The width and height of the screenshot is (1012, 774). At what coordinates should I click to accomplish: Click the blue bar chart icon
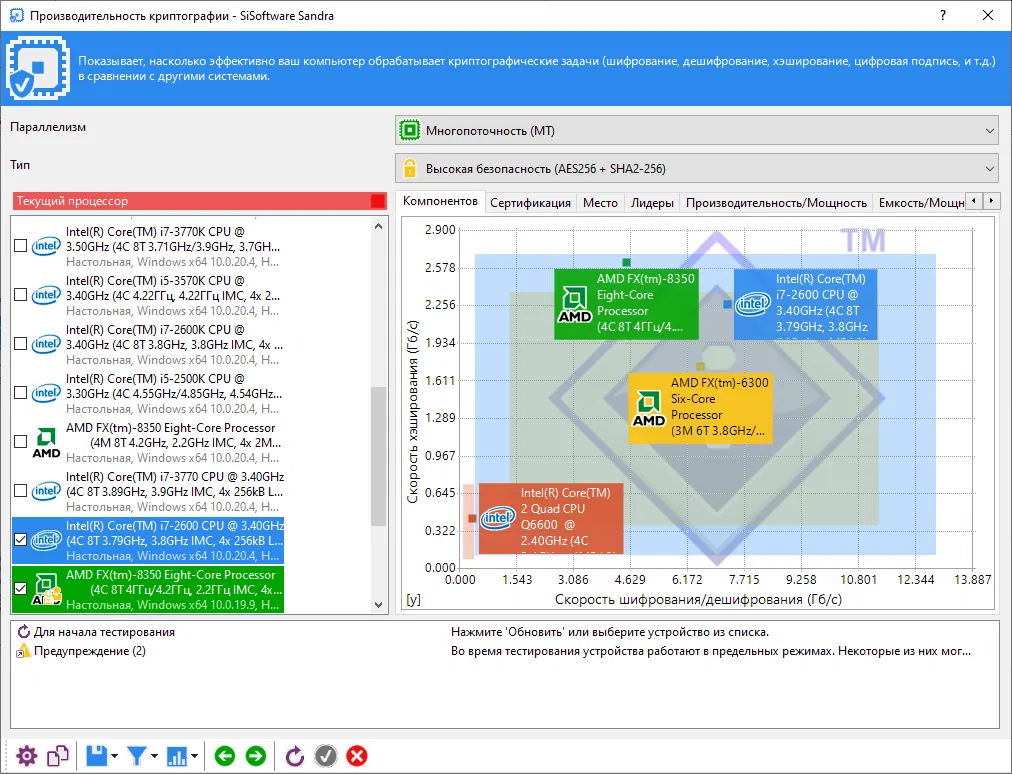[178, 756]
